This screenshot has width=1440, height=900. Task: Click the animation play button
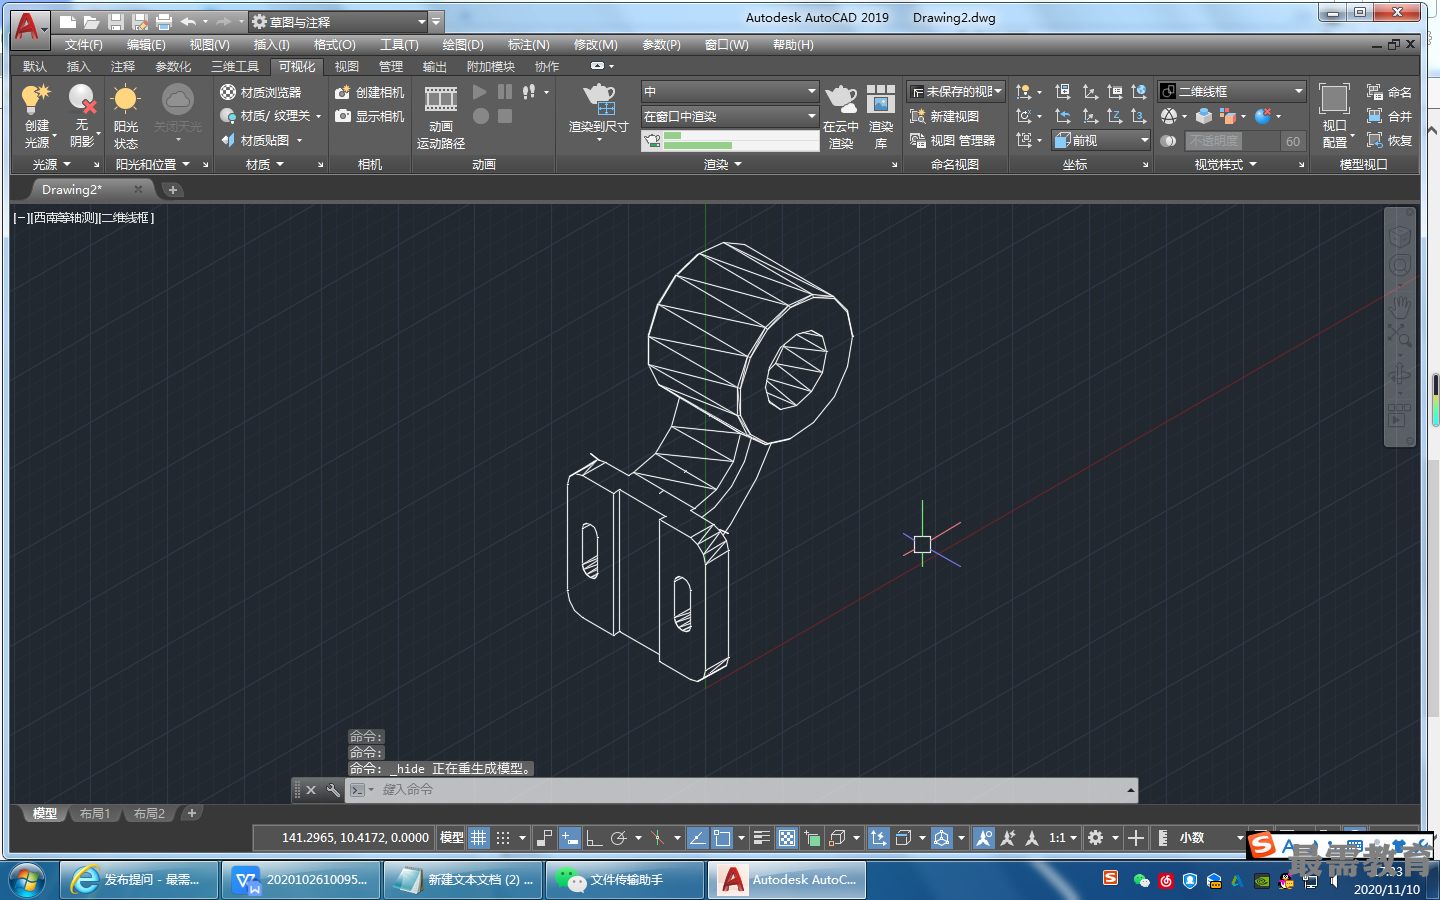click(480, 92)
